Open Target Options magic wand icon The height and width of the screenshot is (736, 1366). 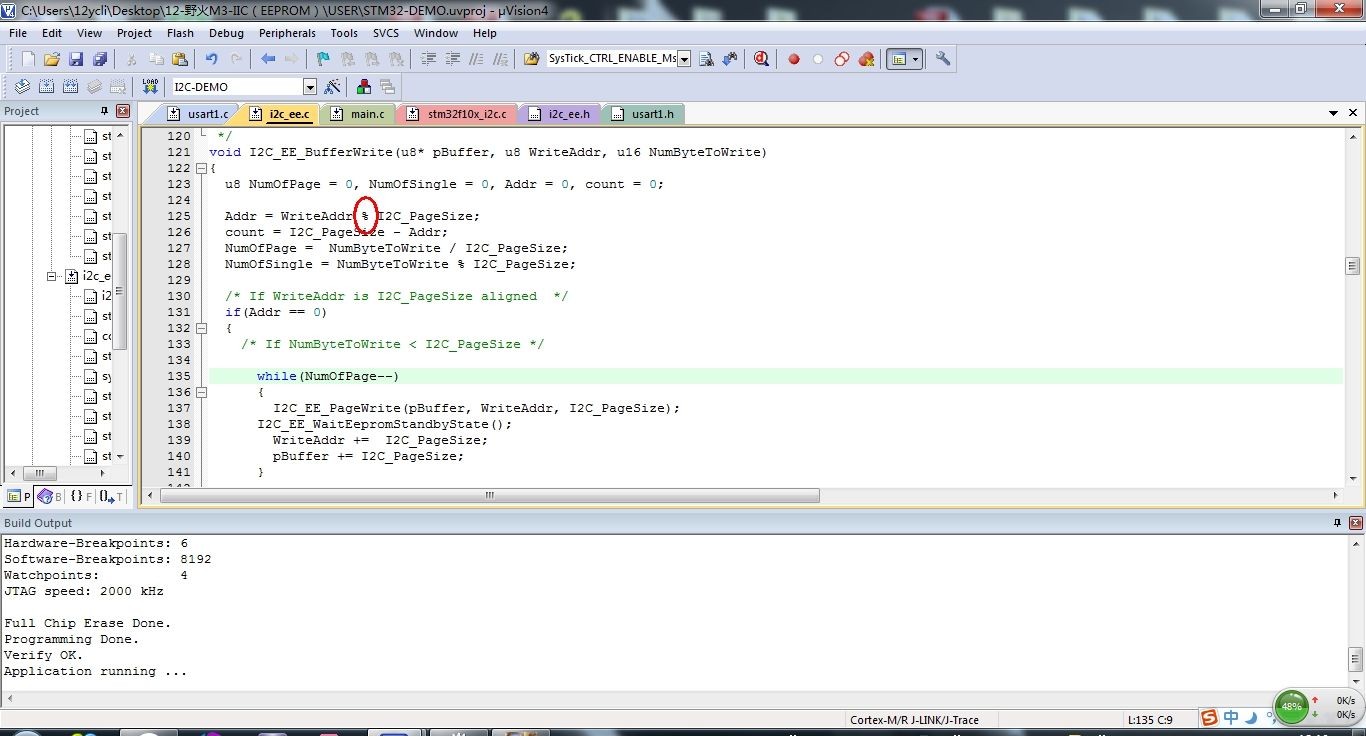(333, 87)
